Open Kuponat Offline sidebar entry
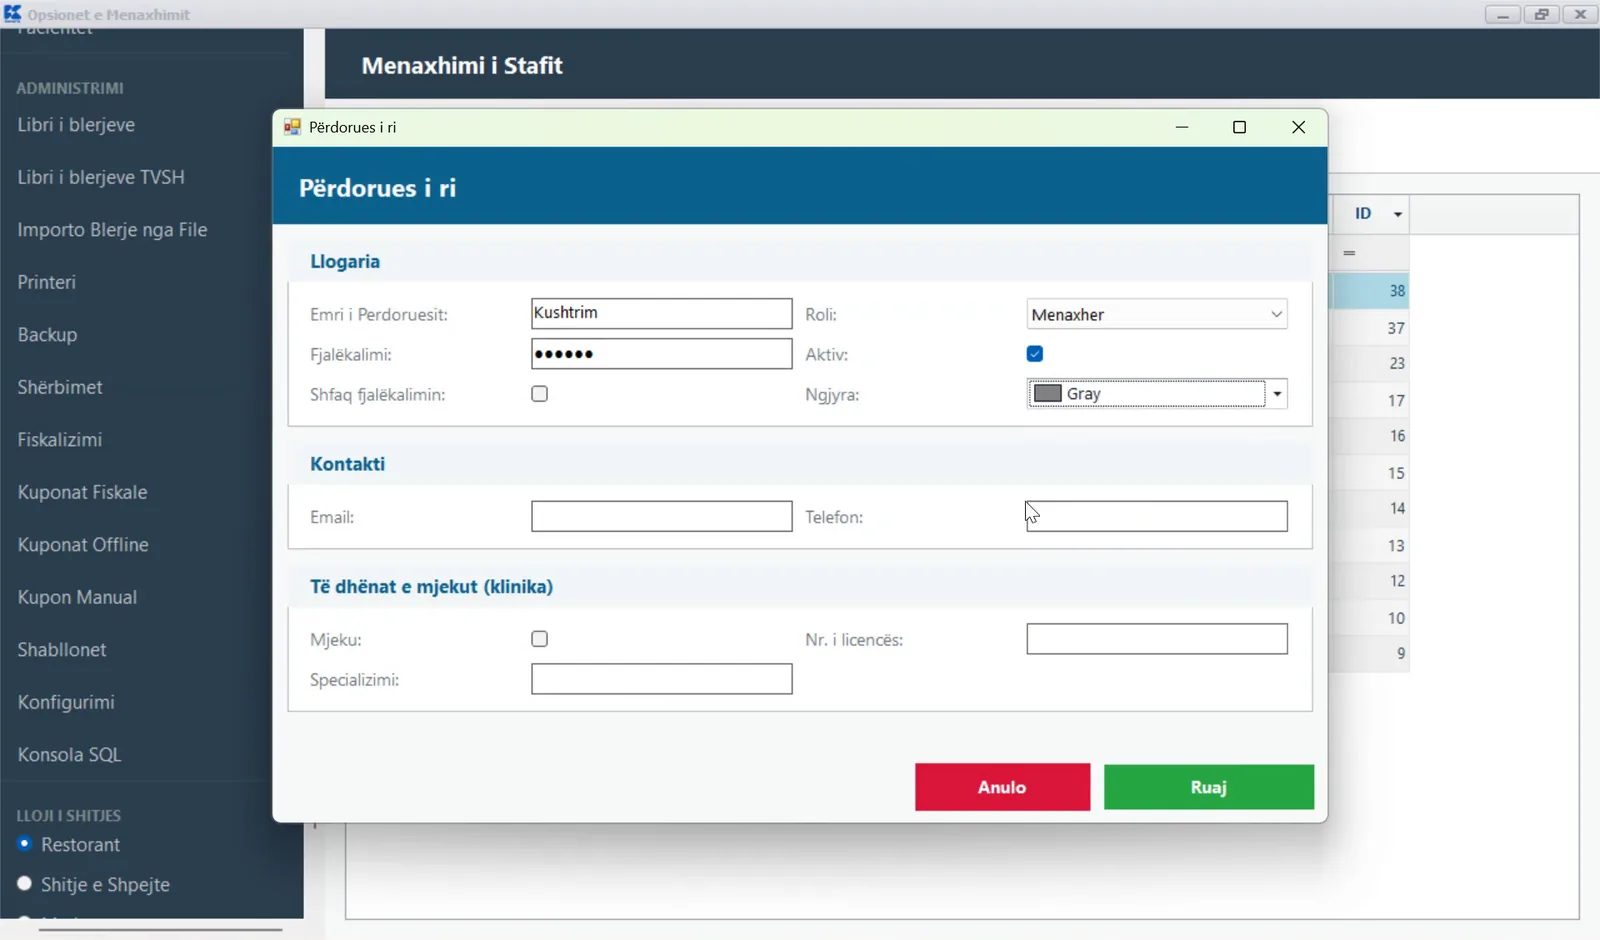 click(83, 545)
